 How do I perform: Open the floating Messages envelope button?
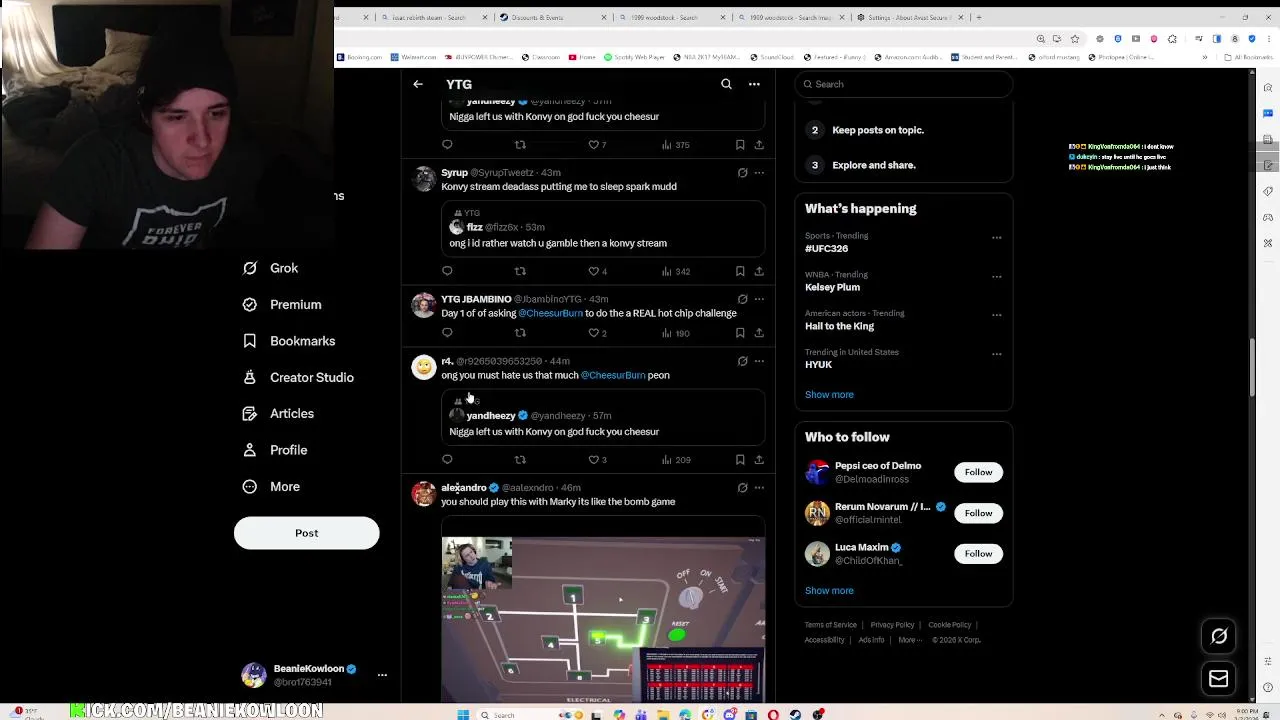(1219, 679)
